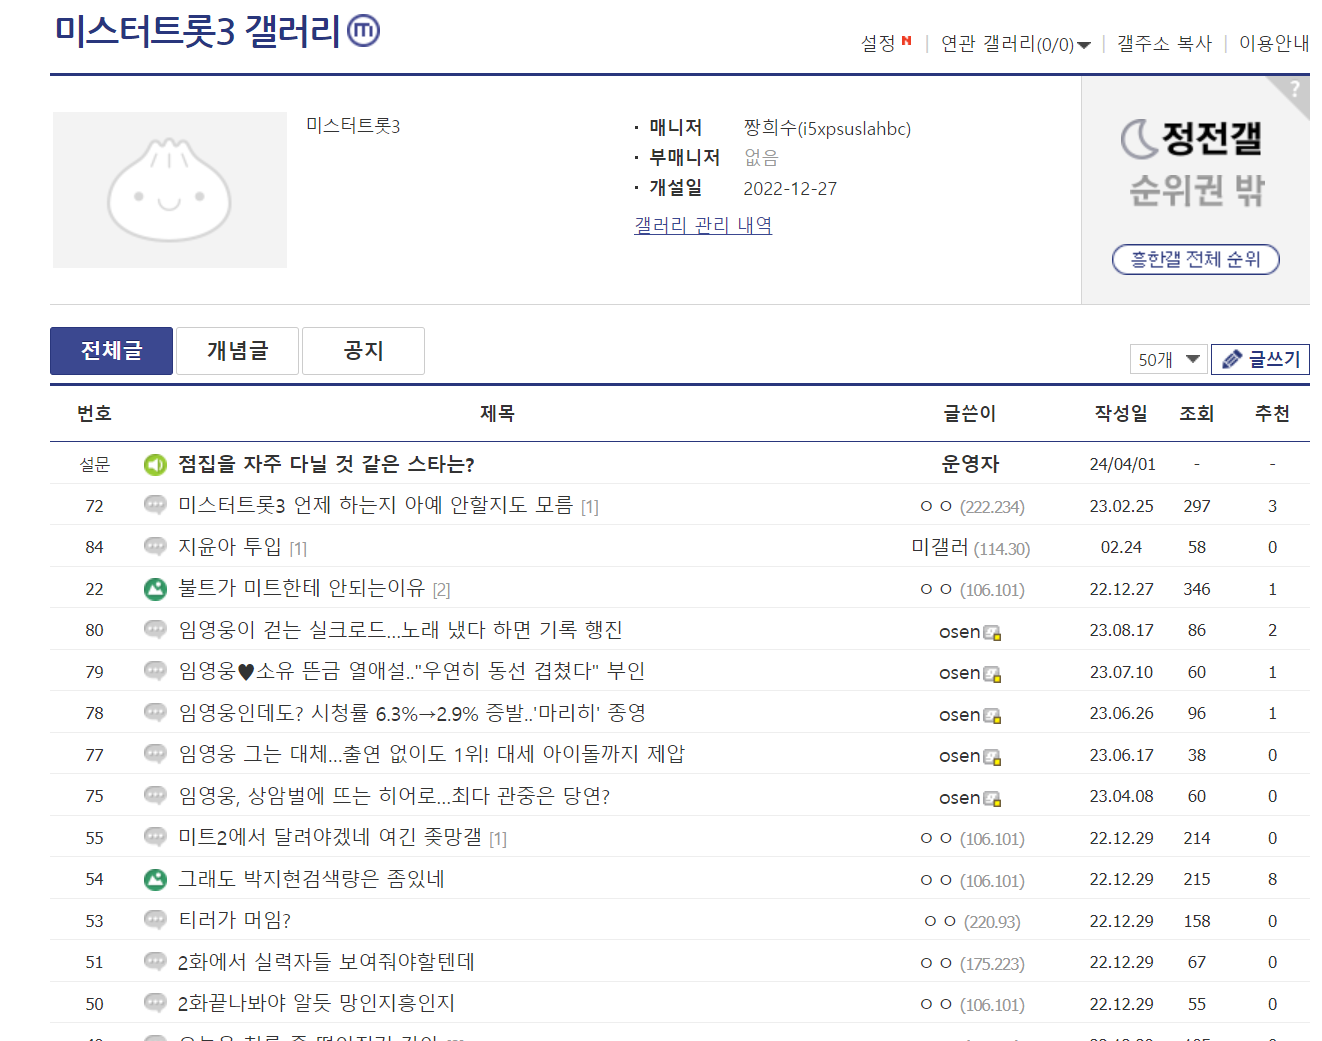Image resolution: width=1322 pixels, height=1041 pixels.
Task: Click the 운영자 author name
Action: (x=971, y=464)
